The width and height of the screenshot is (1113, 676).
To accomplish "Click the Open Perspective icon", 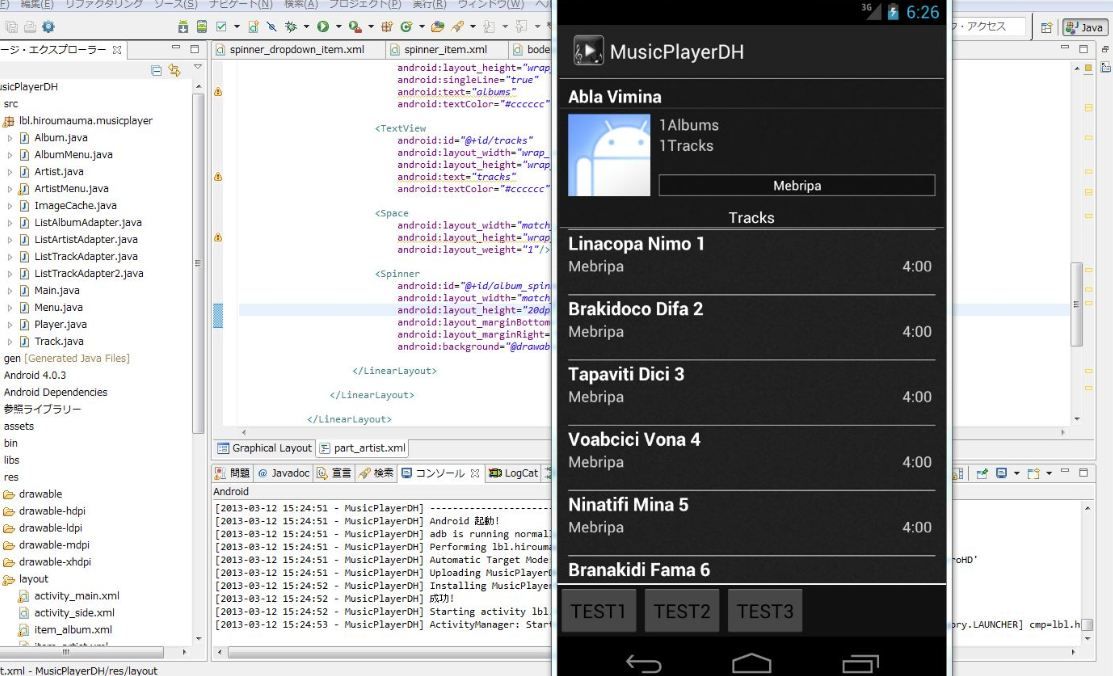I will tap(1046, 28).
